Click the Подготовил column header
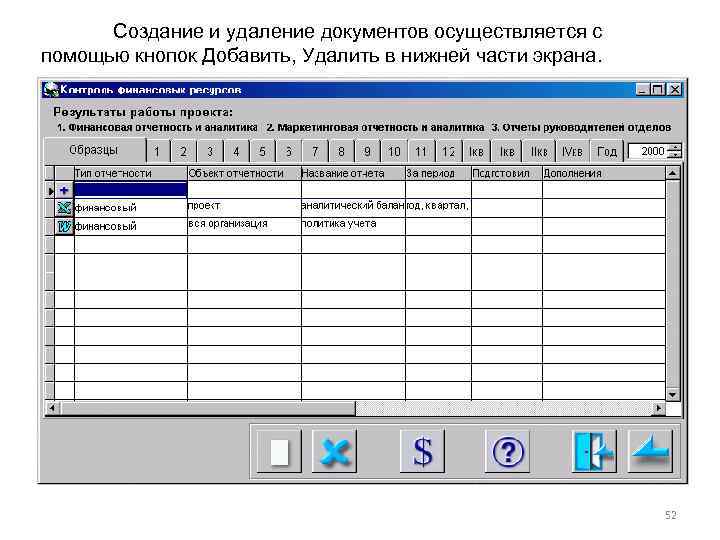This screenshot has width=720, height=540. point(507,174)
